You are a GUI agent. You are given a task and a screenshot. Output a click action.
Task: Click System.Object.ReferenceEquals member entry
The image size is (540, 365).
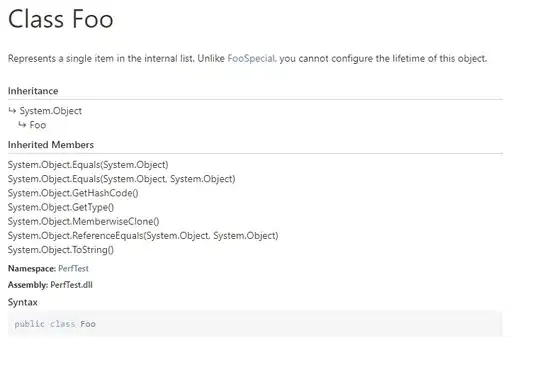(143, 236)
